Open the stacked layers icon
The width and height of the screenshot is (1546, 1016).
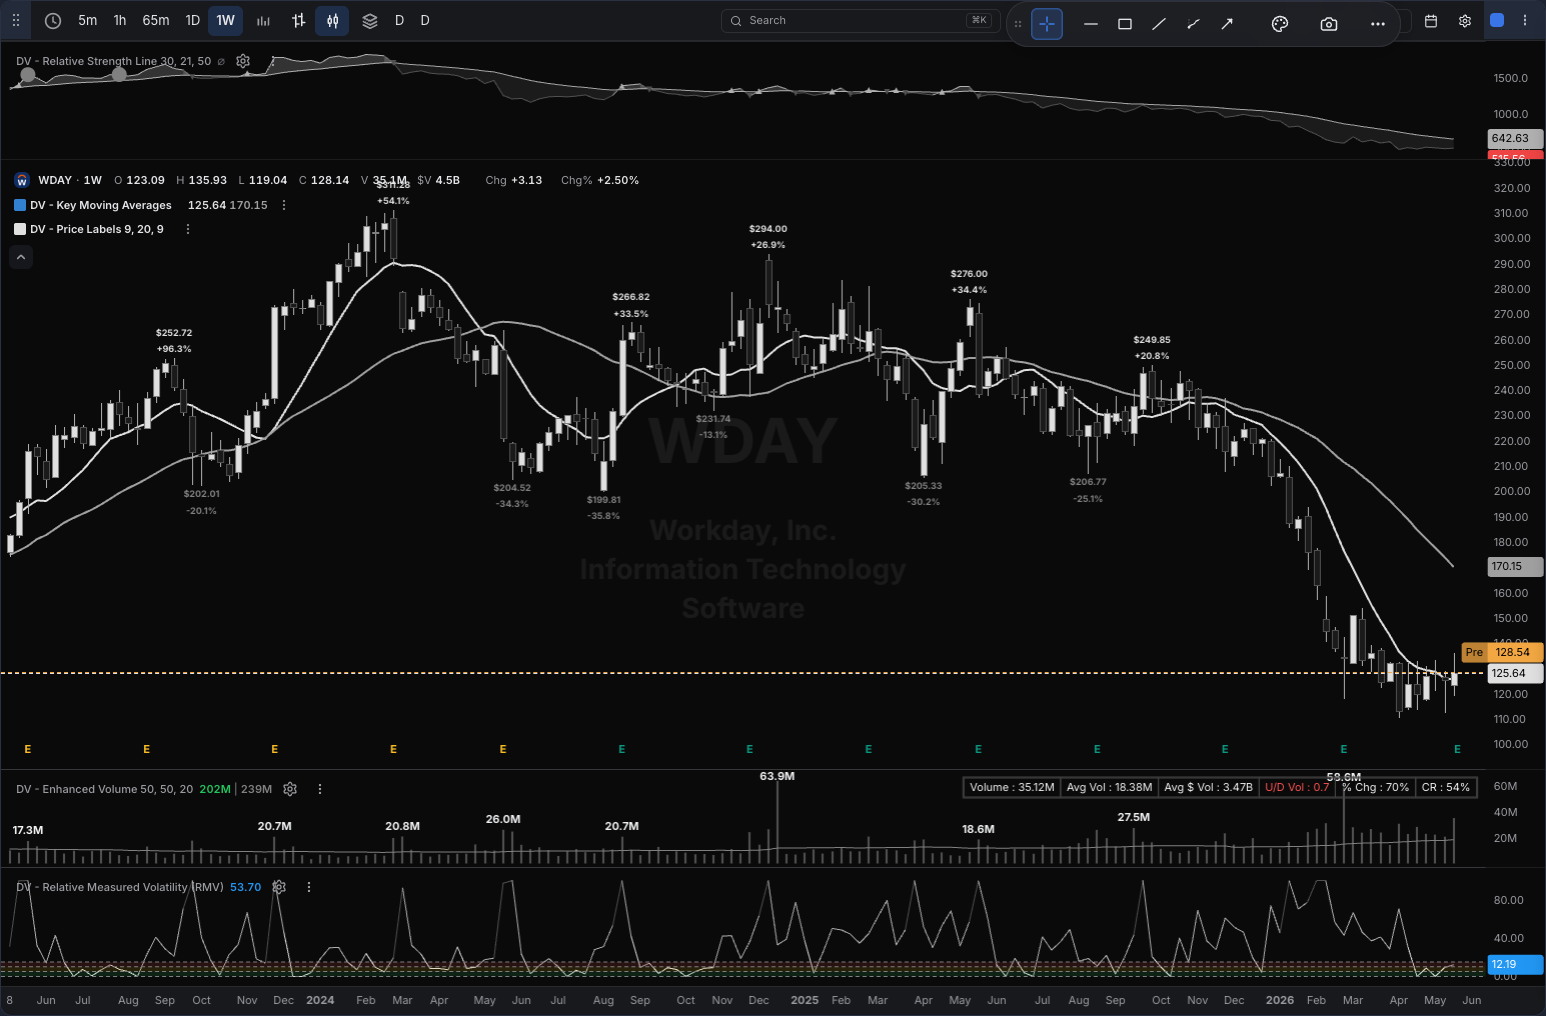tap(370, 20)
